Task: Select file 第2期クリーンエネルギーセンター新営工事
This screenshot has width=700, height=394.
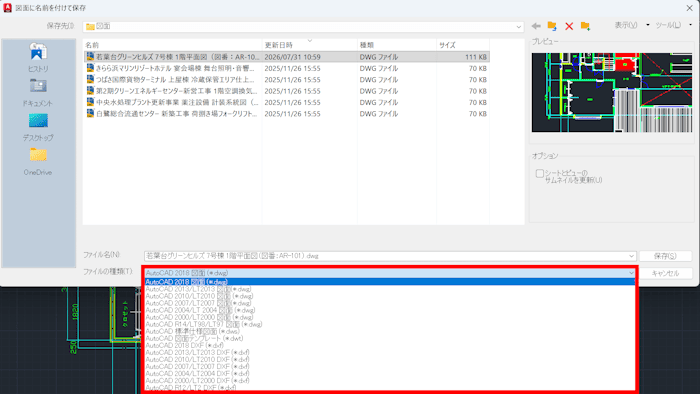Action: pyautogui.click(x=286, y=91)
